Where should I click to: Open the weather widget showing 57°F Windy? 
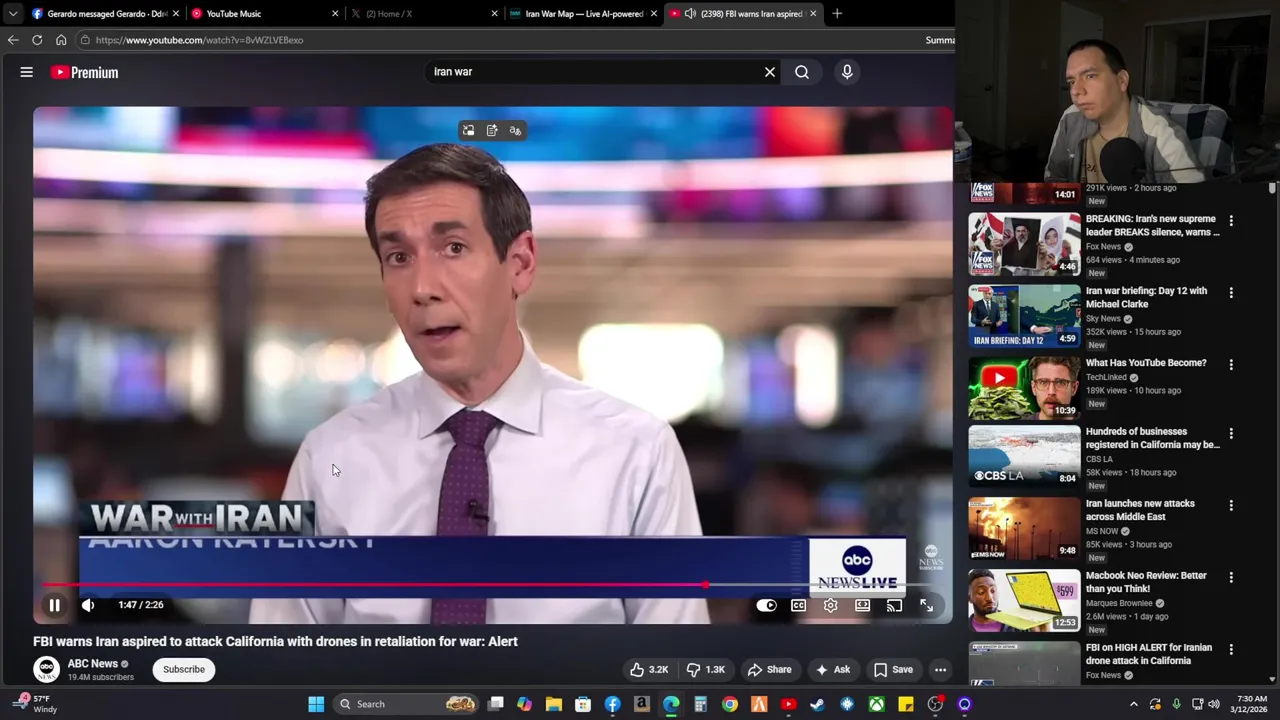pyautogui.click(x=35, y=704)
